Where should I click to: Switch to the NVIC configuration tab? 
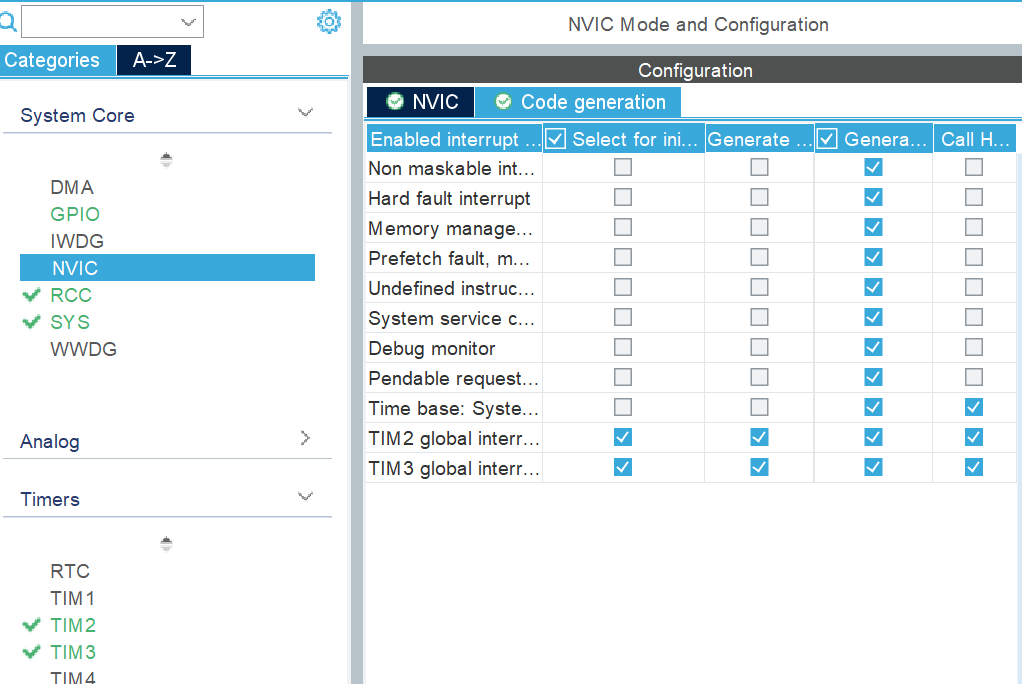pos(421,102)
